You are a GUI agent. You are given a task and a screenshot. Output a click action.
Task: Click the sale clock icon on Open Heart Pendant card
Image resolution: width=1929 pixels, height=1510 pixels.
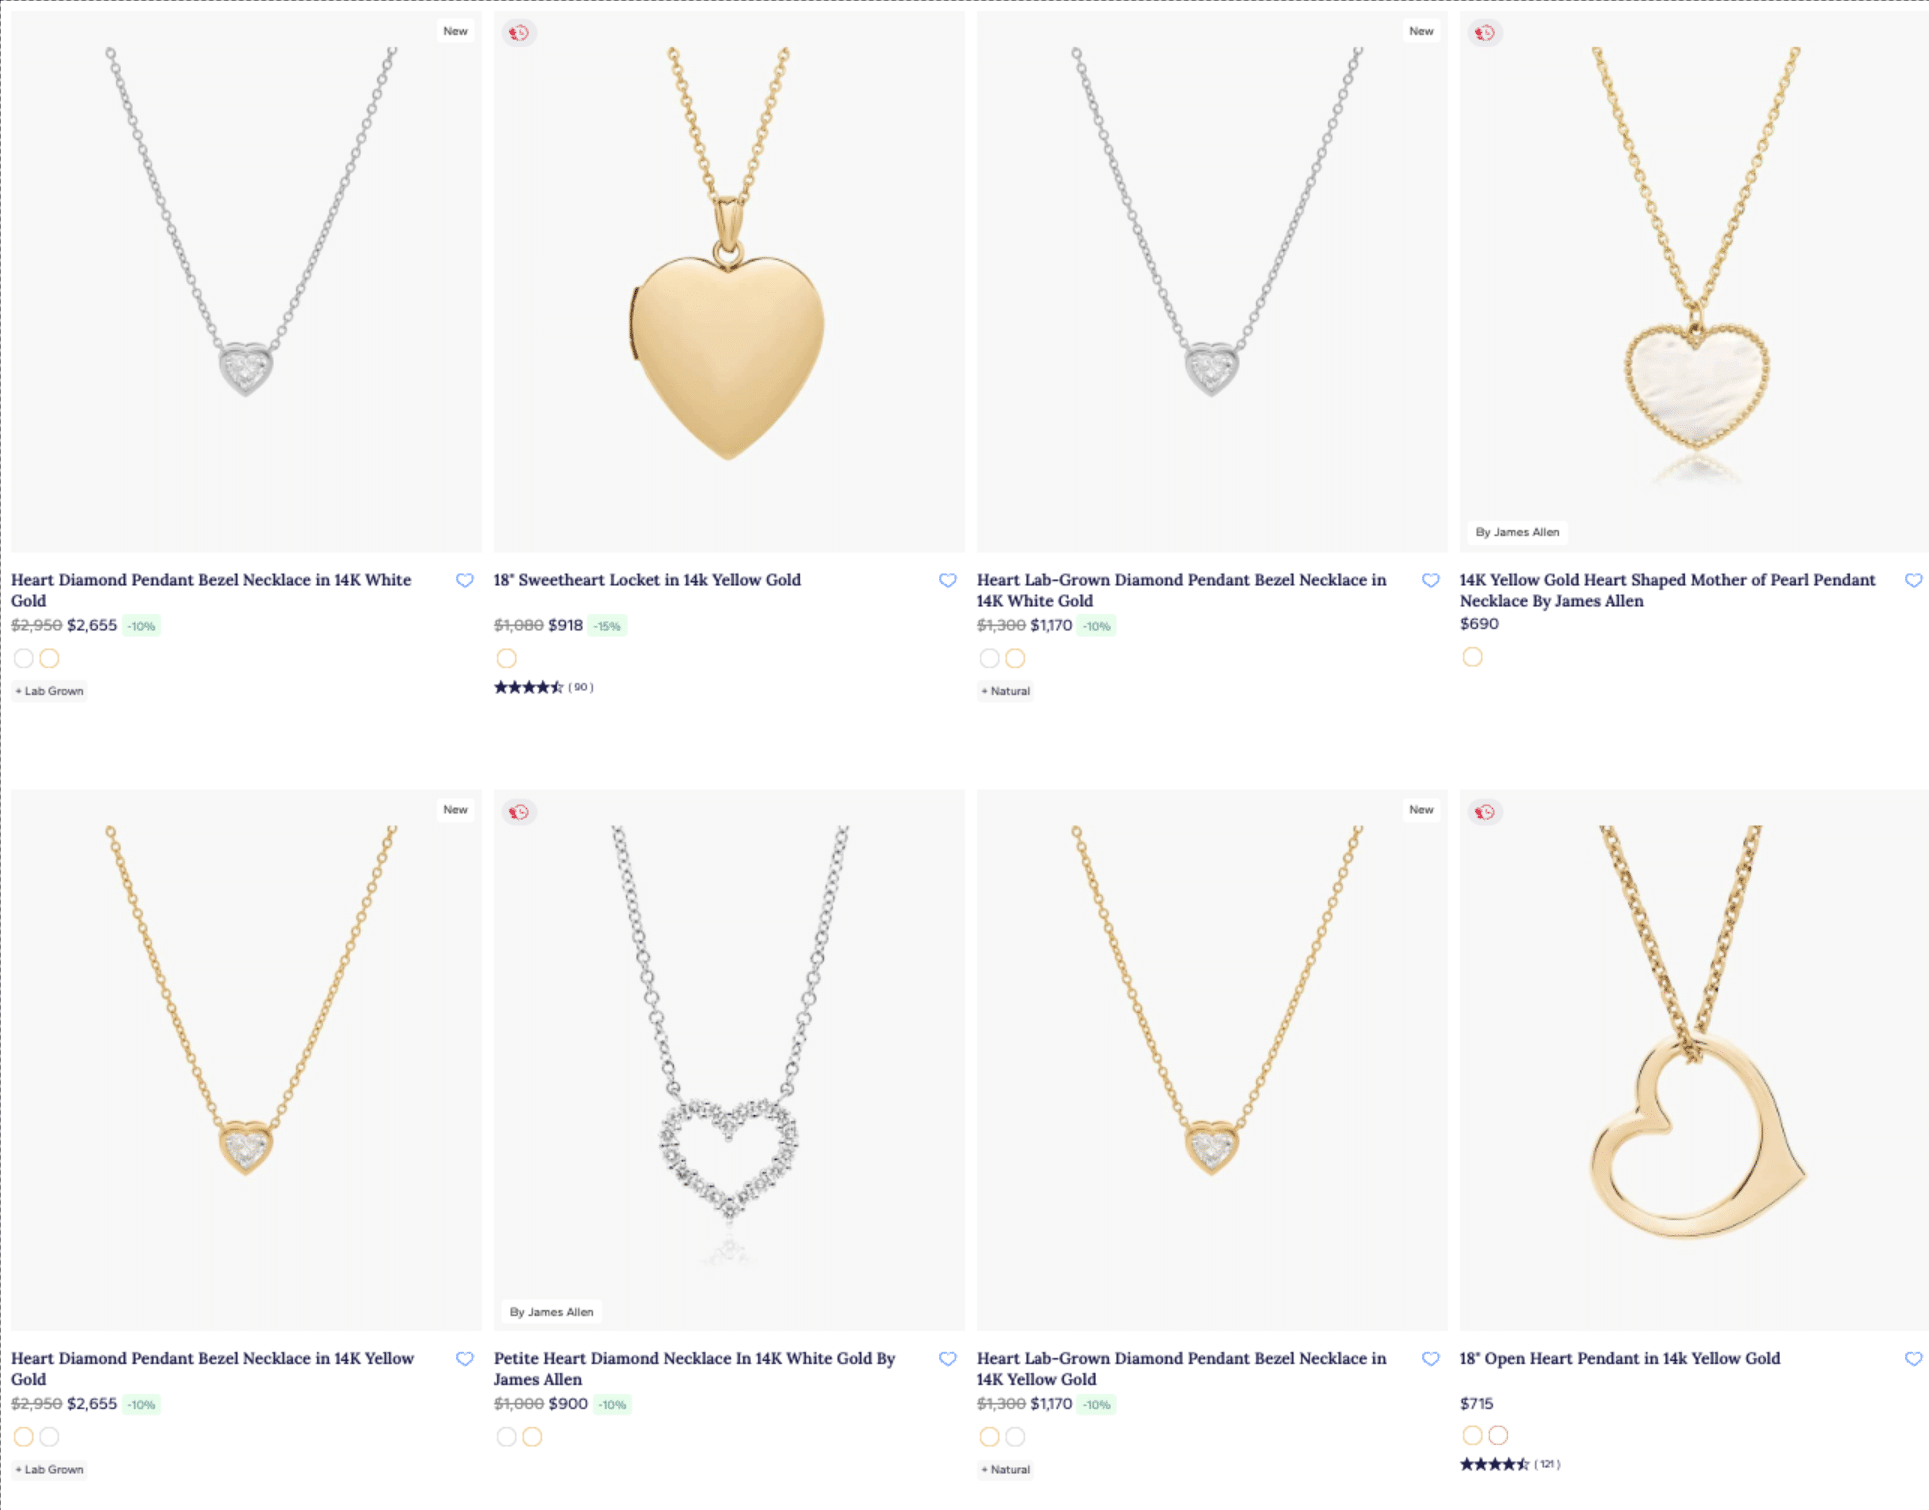(1485, 812)
